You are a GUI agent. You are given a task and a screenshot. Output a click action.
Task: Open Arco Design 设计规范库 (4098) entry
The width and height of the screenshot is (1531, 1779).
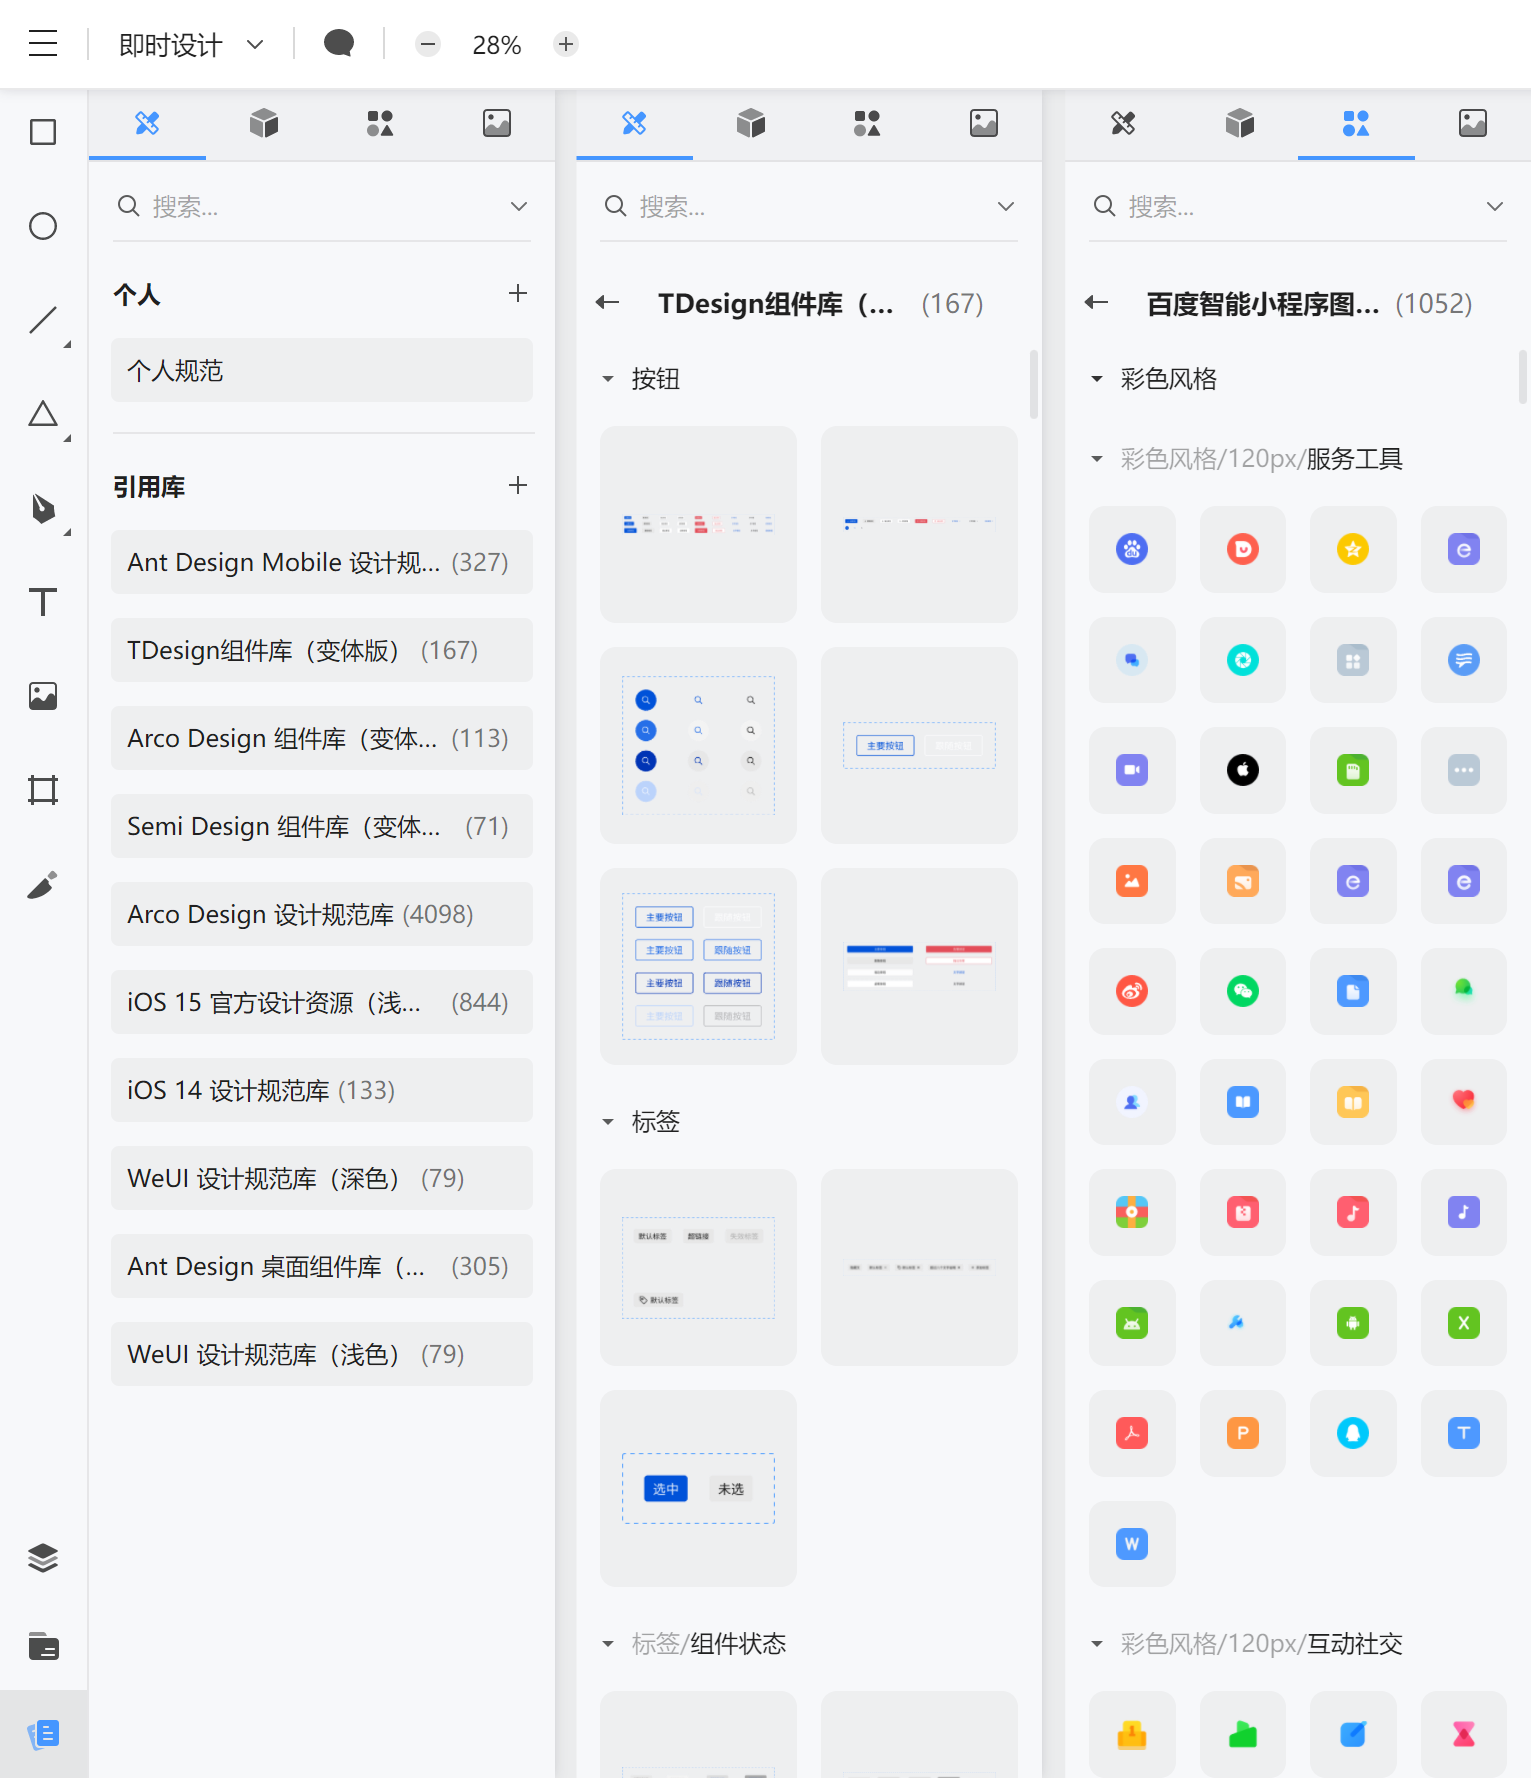322,914
